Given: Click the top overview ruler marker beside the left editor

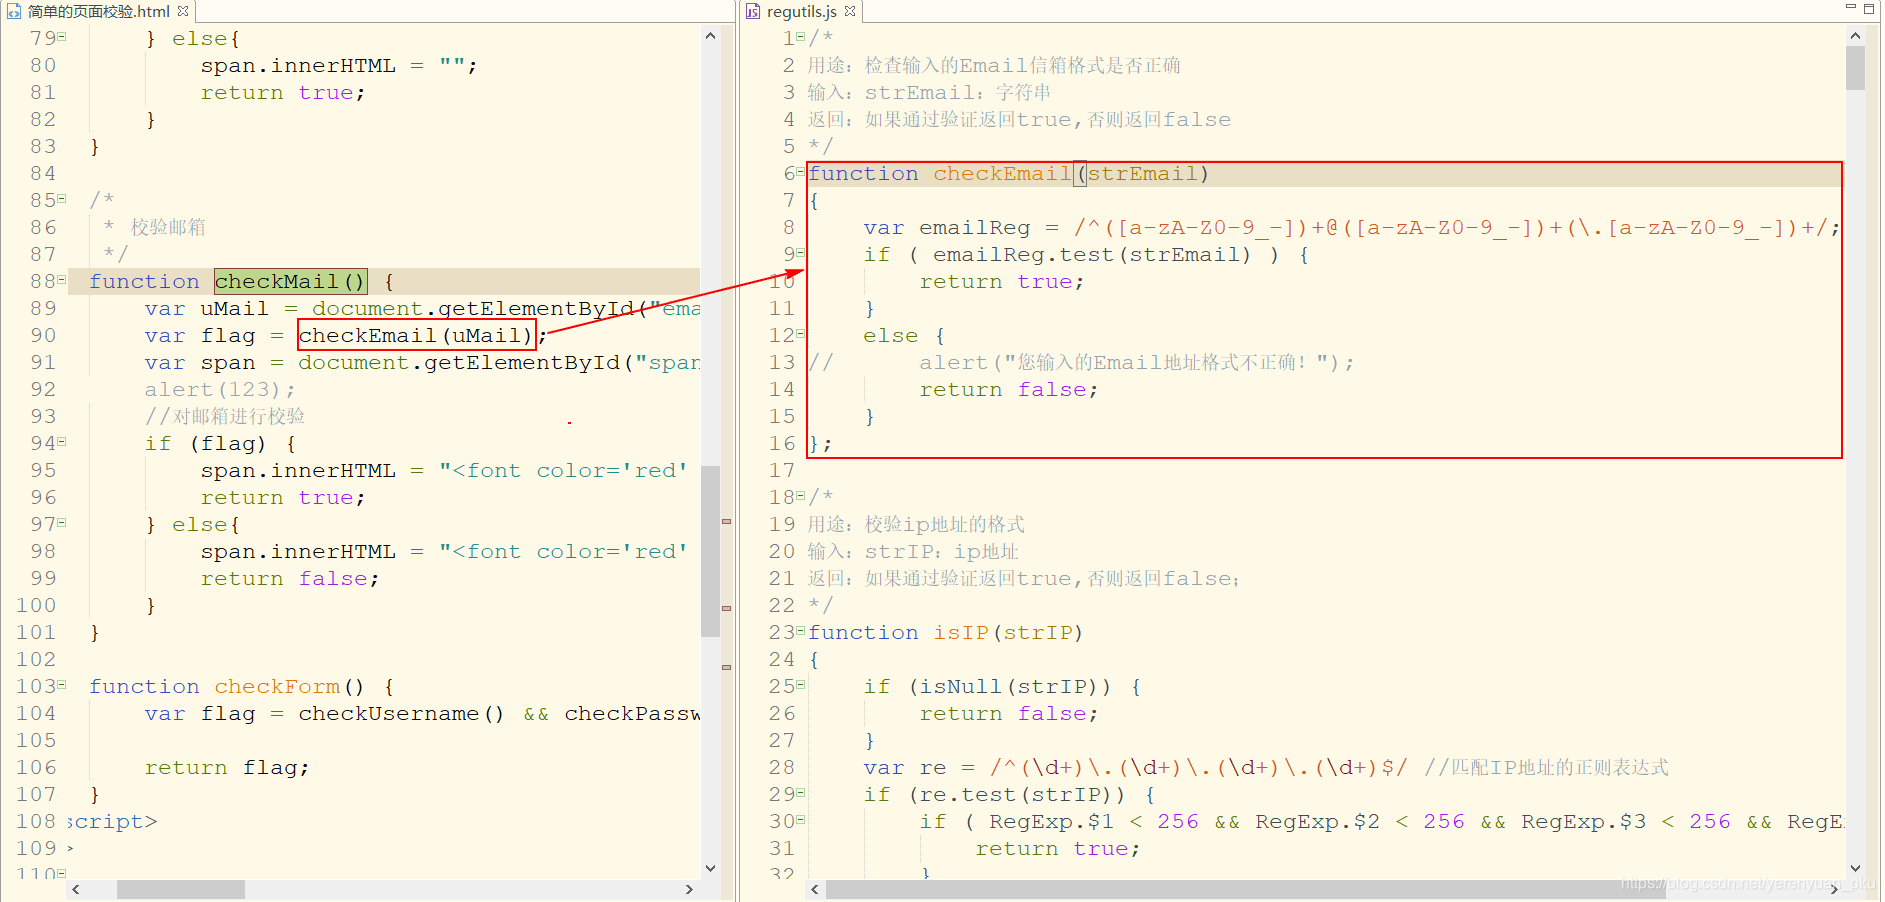Looking at the screenshot, I should point(726,521).
